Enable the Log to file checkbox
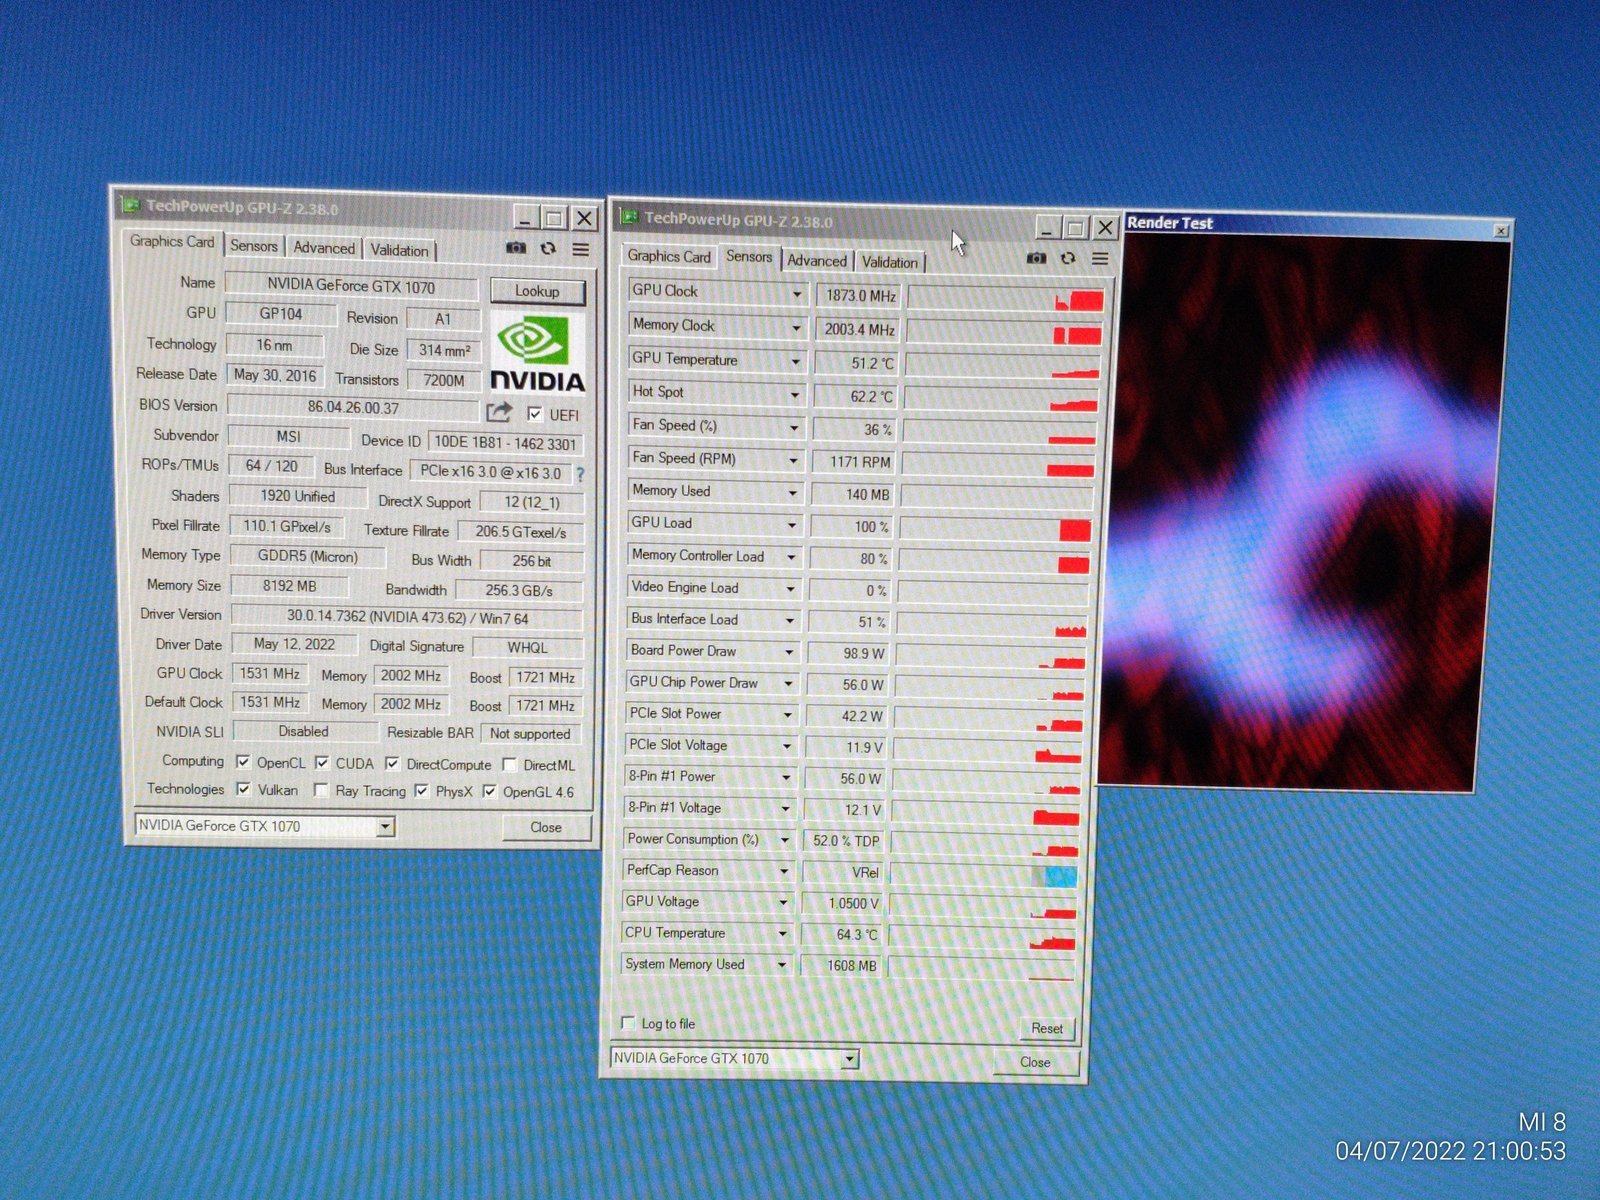The width and height of the screenshot is (1600, 1200). coord(628,1022)
